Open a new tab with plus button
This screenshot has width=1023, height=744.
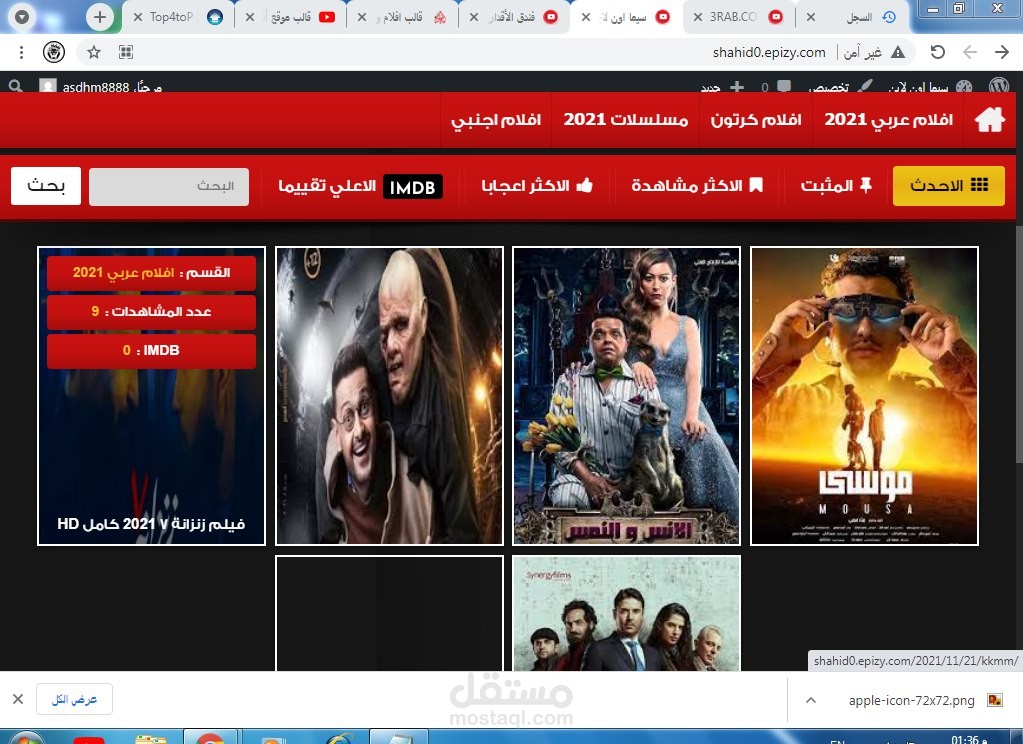click(100, 17)
